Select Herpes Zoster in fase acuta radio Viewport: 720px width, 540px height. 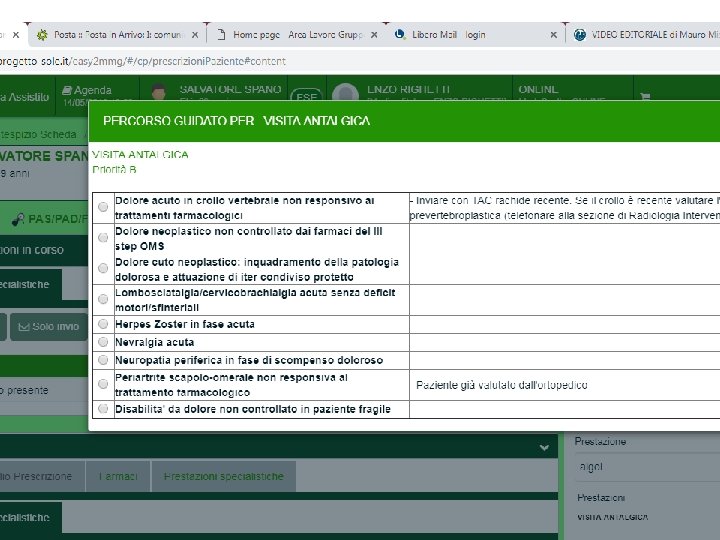point(103,324)
